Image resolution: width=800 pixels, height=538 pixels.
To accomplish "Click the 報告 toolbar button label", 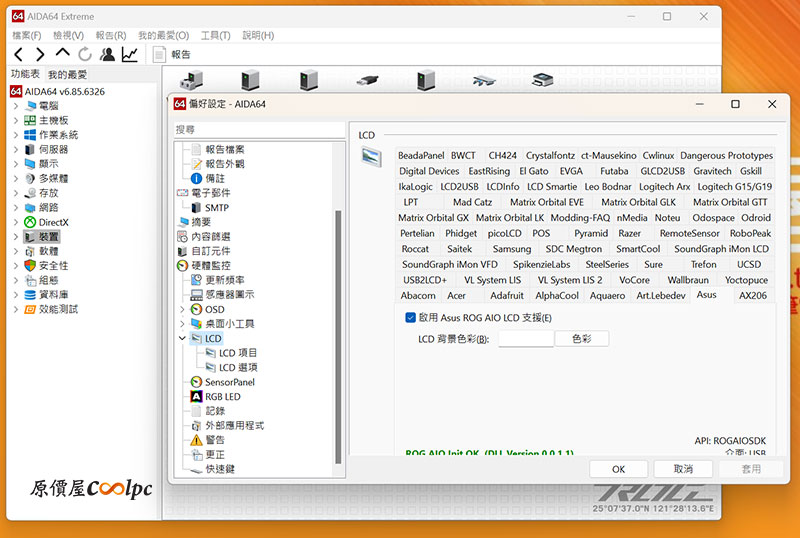I will [x=181, y=55].
